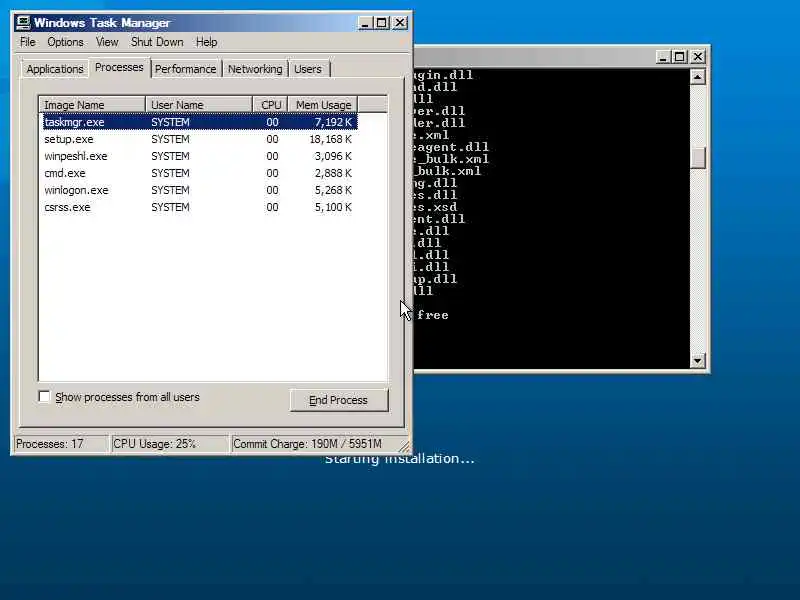Minimize the command prompt window

tap(662, 57)
